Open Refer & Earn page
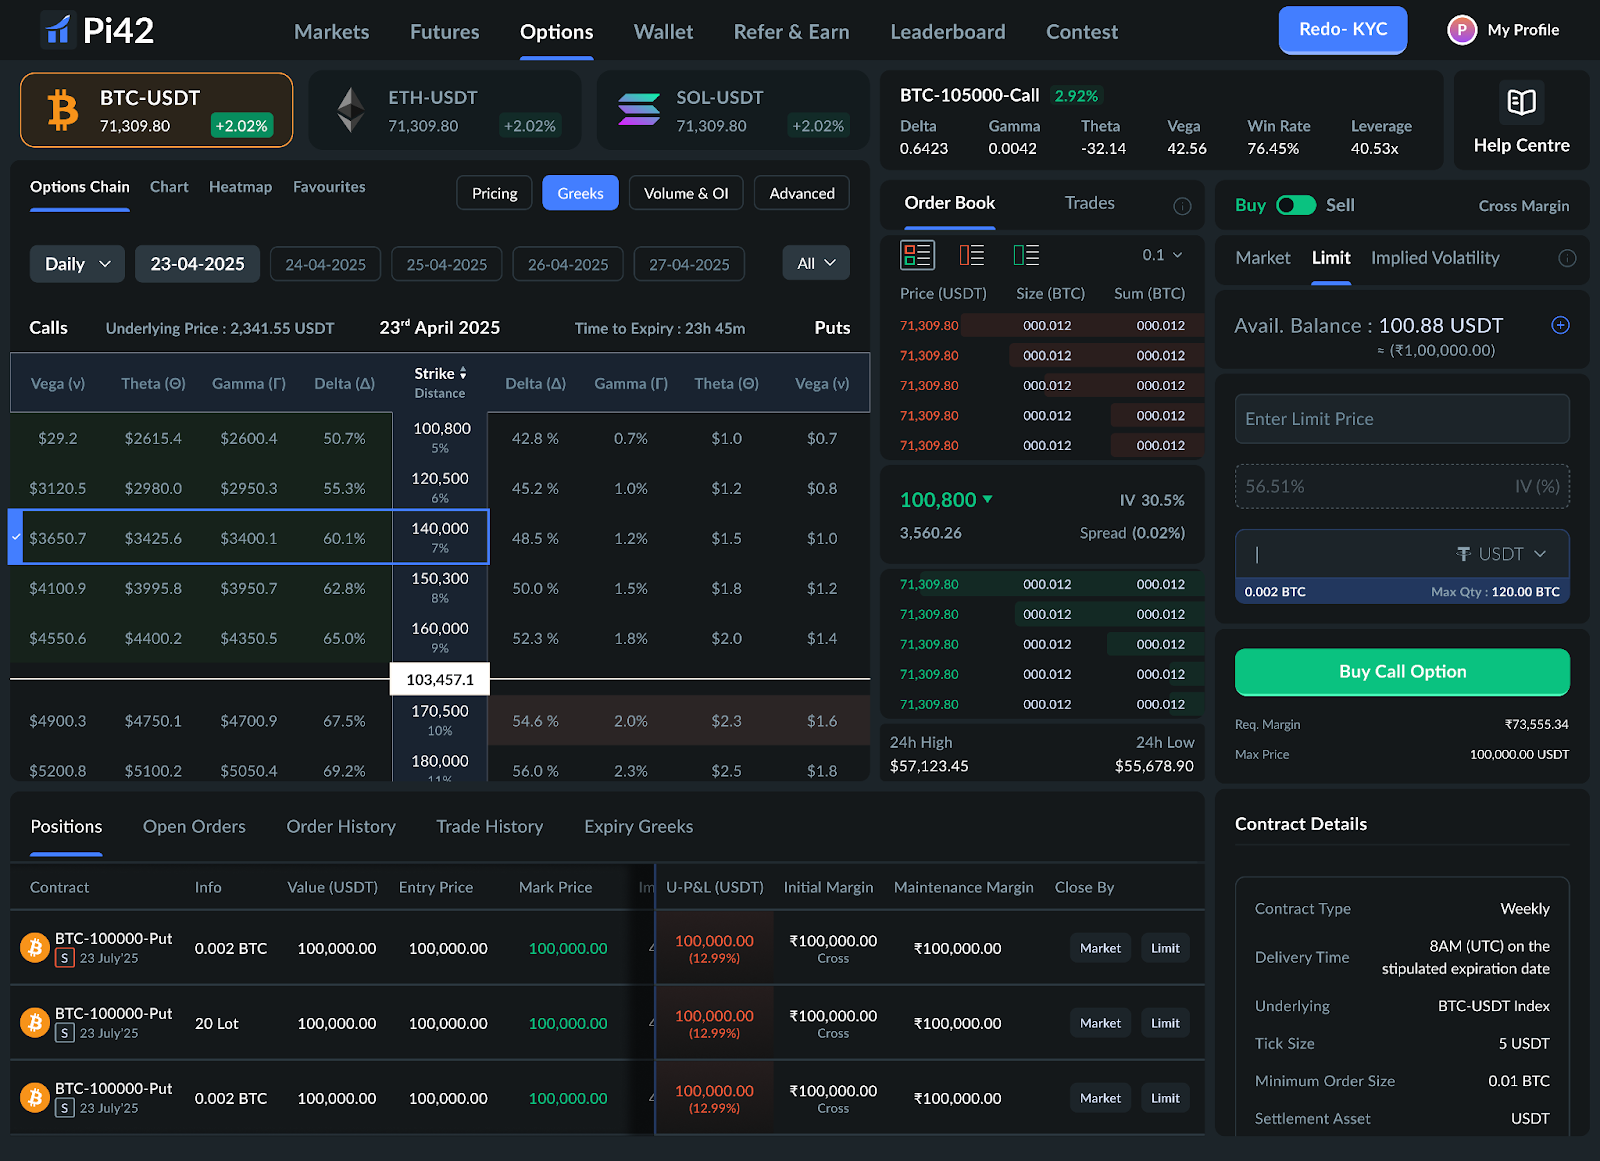 pos(792,32)
